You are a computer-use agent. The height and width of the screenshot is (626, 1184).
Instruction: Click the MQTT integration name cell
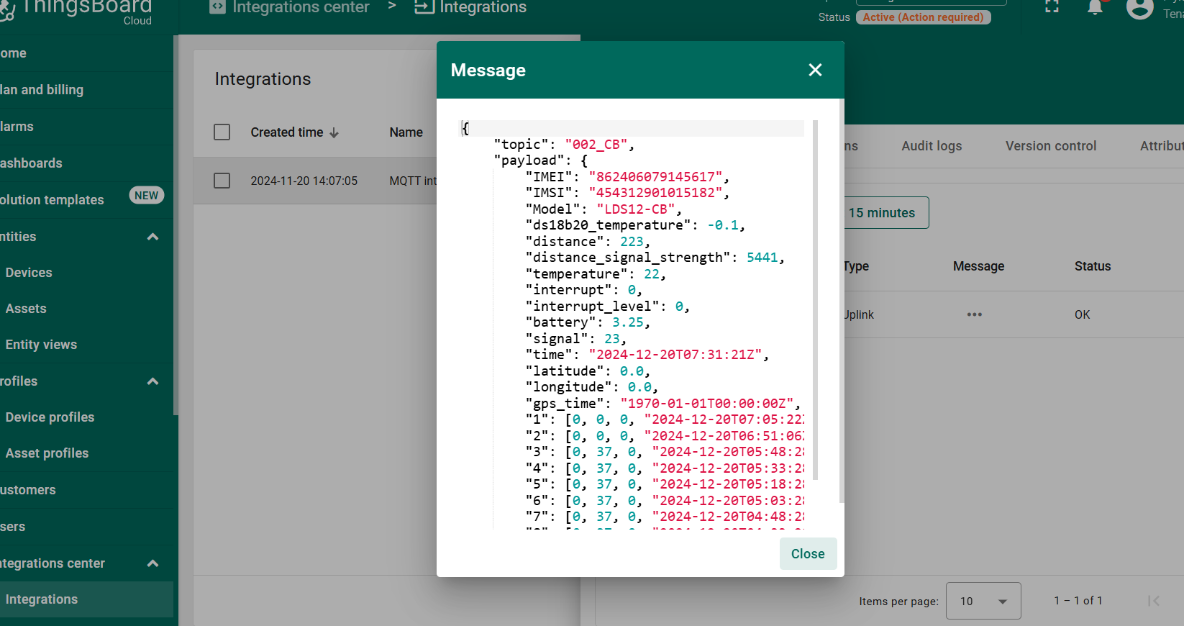(x=412, y=180)
